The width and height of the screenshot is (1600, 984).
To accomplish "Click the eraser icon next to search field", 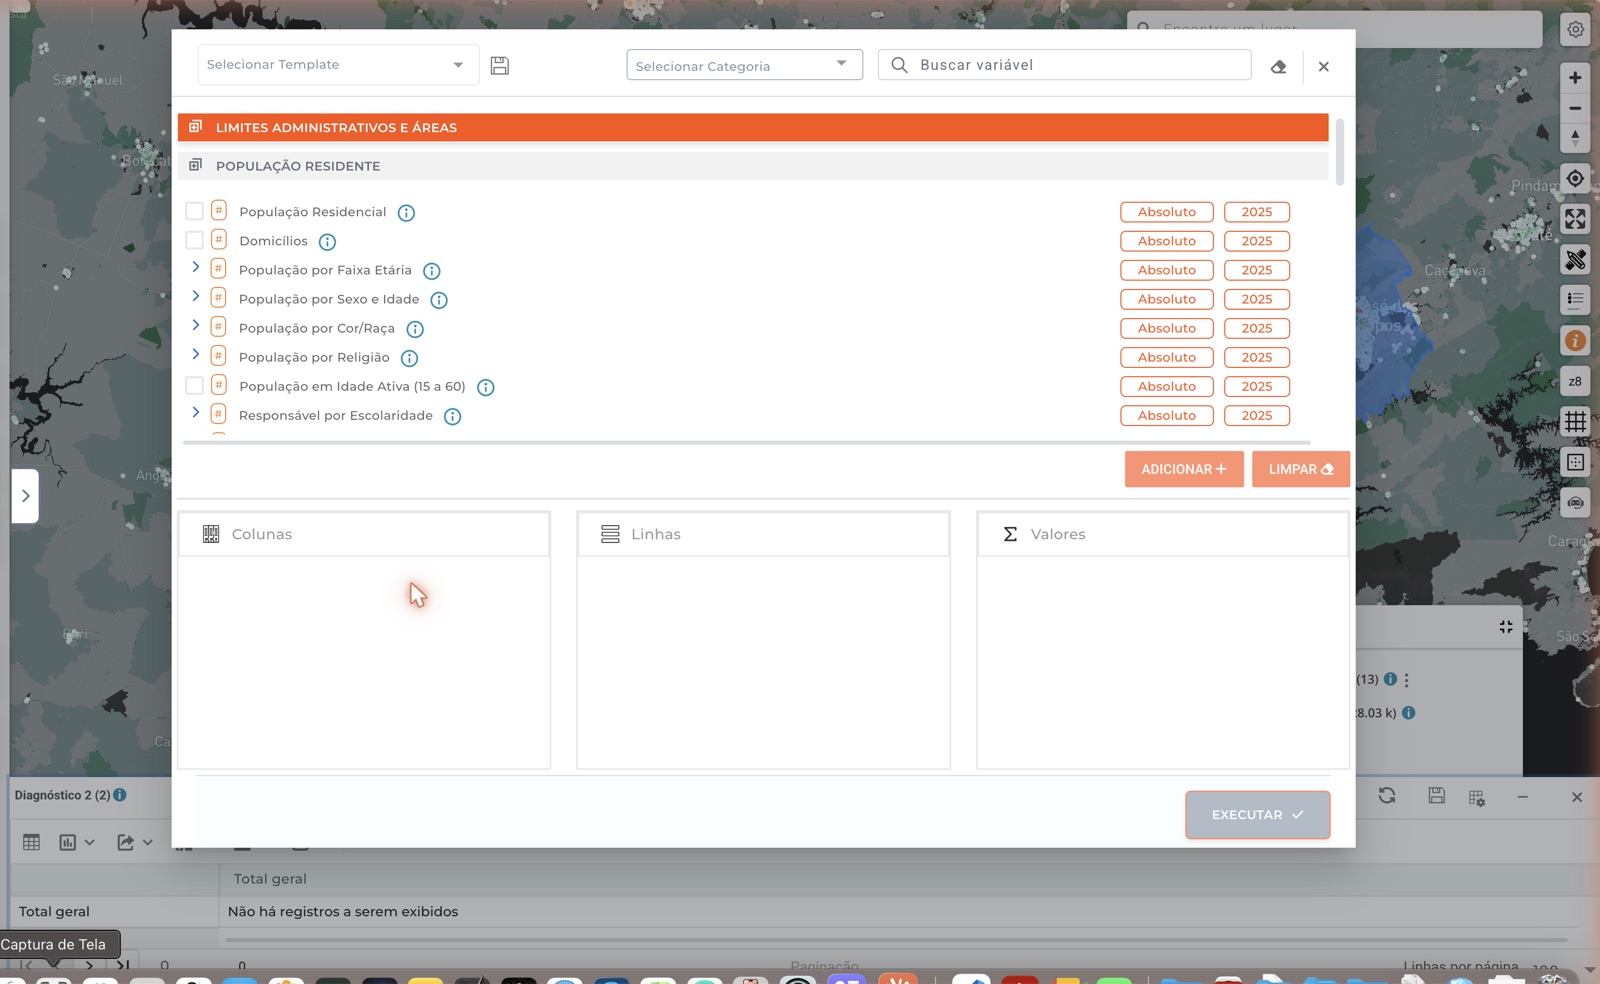I will pos(1278,67).
